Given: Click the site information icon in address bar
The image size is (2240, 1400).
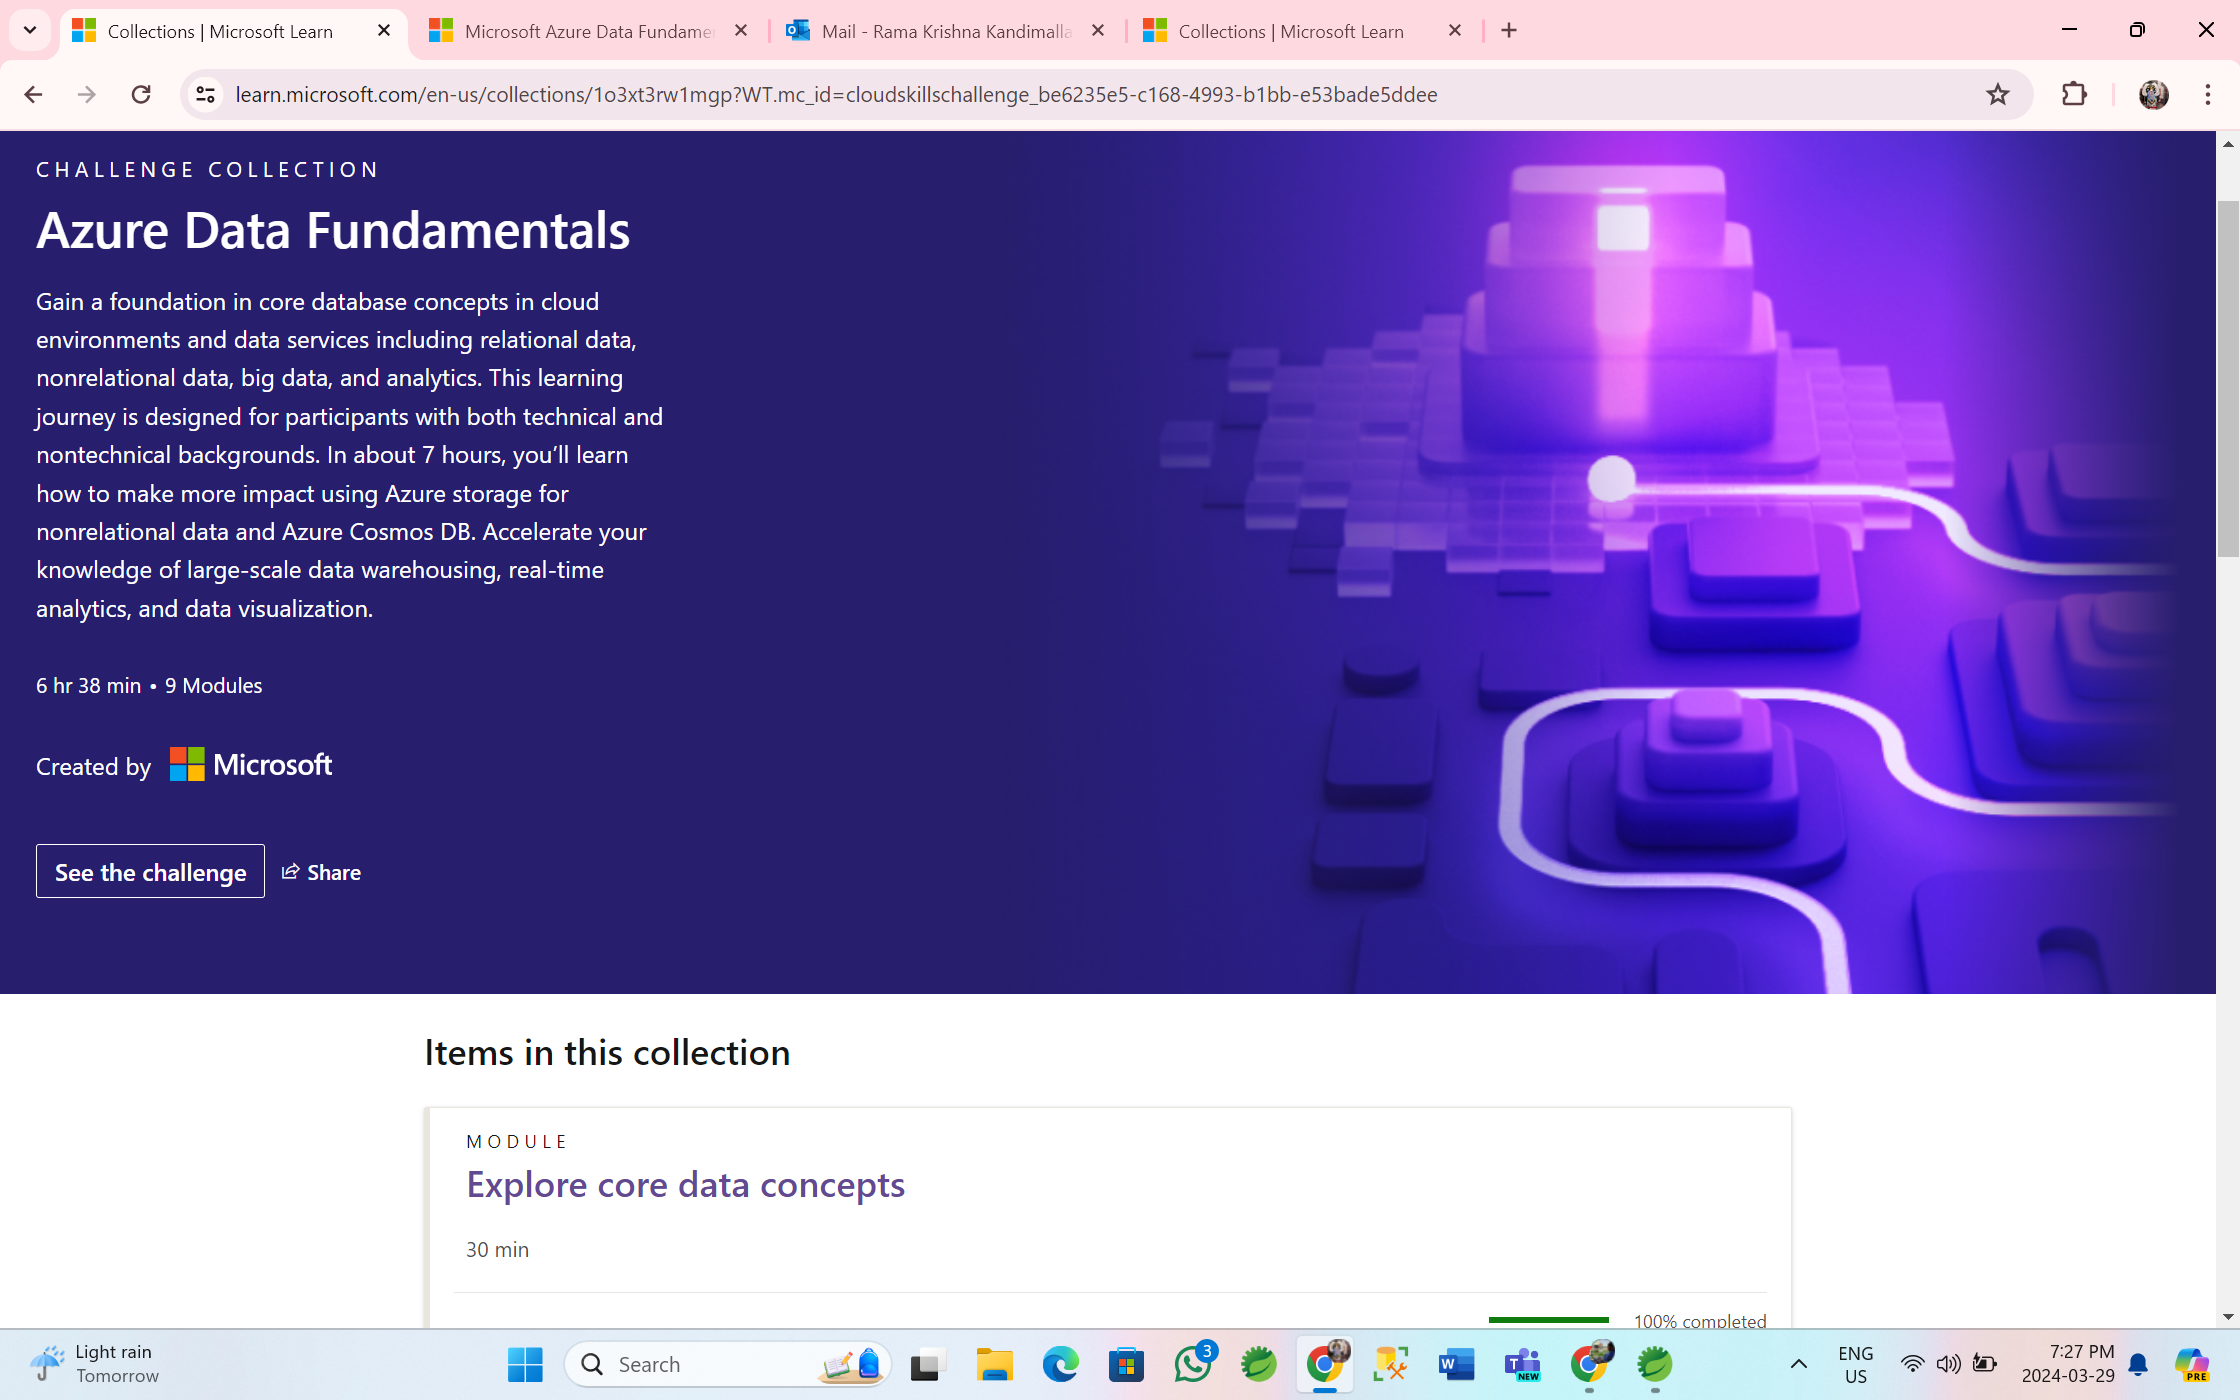Looking at the screenshot, I should pyautogui.click(x=205, y=94).
